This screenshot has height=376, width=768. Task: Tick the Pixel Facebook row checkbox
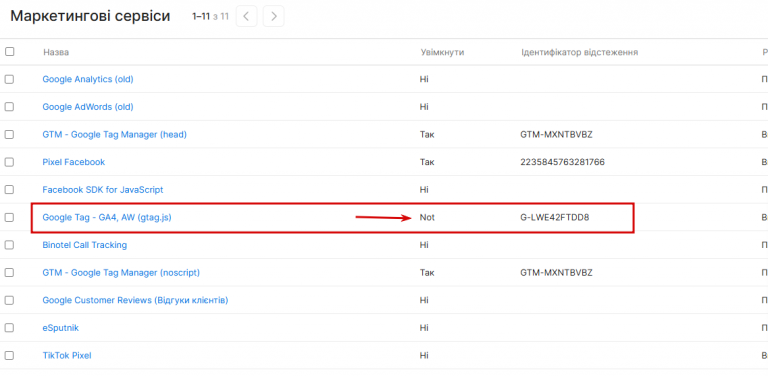coord(10,162)
